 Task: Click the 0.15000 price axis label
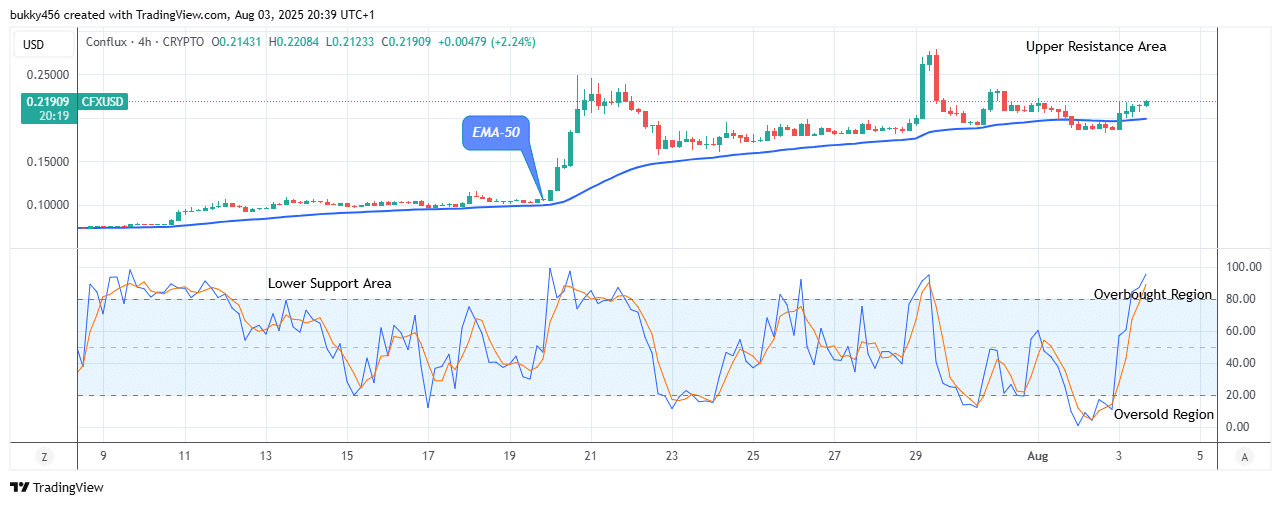coord(48,162)
